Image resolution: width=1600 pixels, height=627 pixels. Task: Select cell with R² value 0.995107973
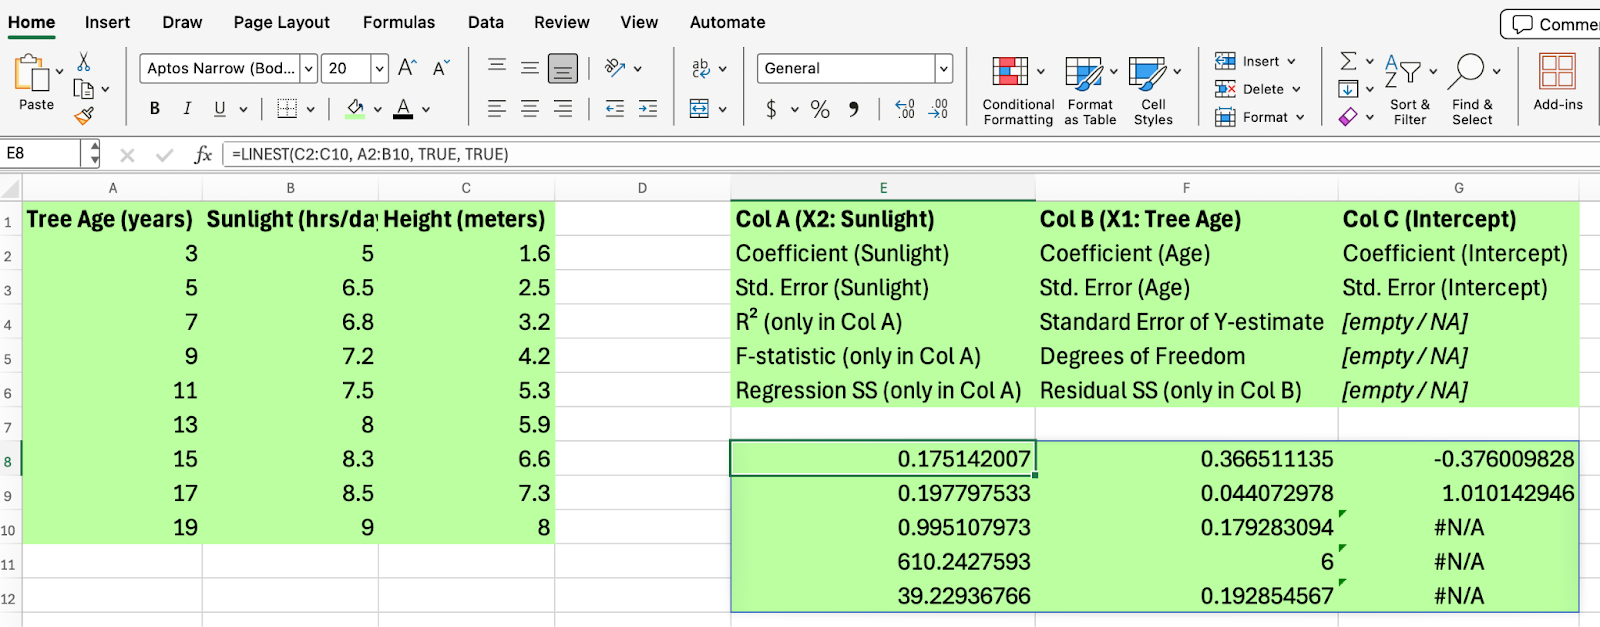click(883, 527)
